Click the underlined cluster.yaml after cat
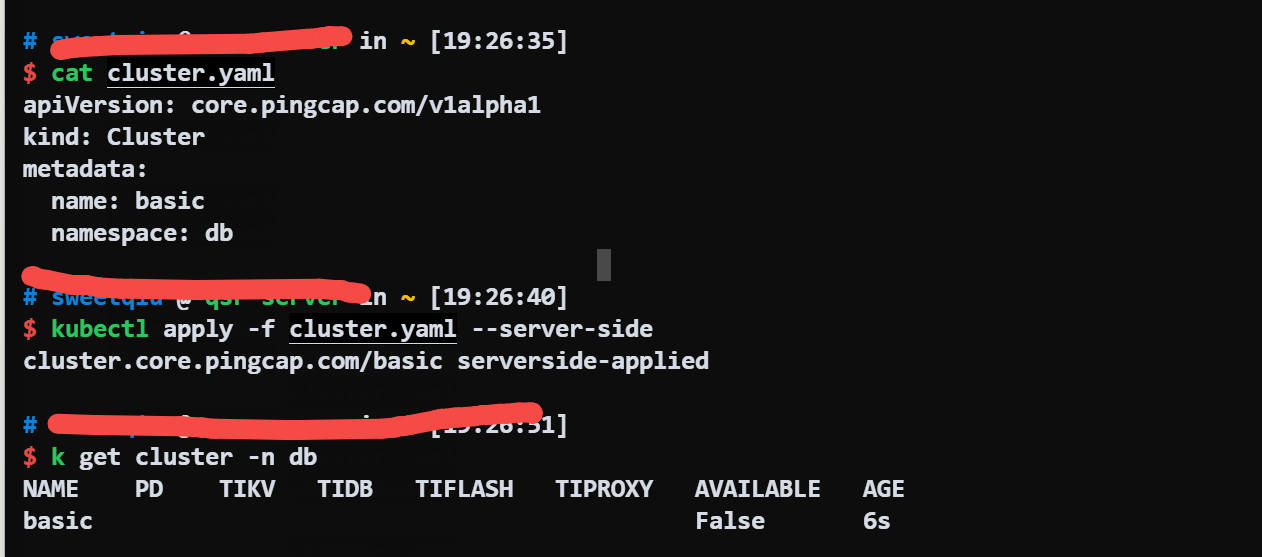Screen dimensions: 1262x557 (x=190, y=73)
